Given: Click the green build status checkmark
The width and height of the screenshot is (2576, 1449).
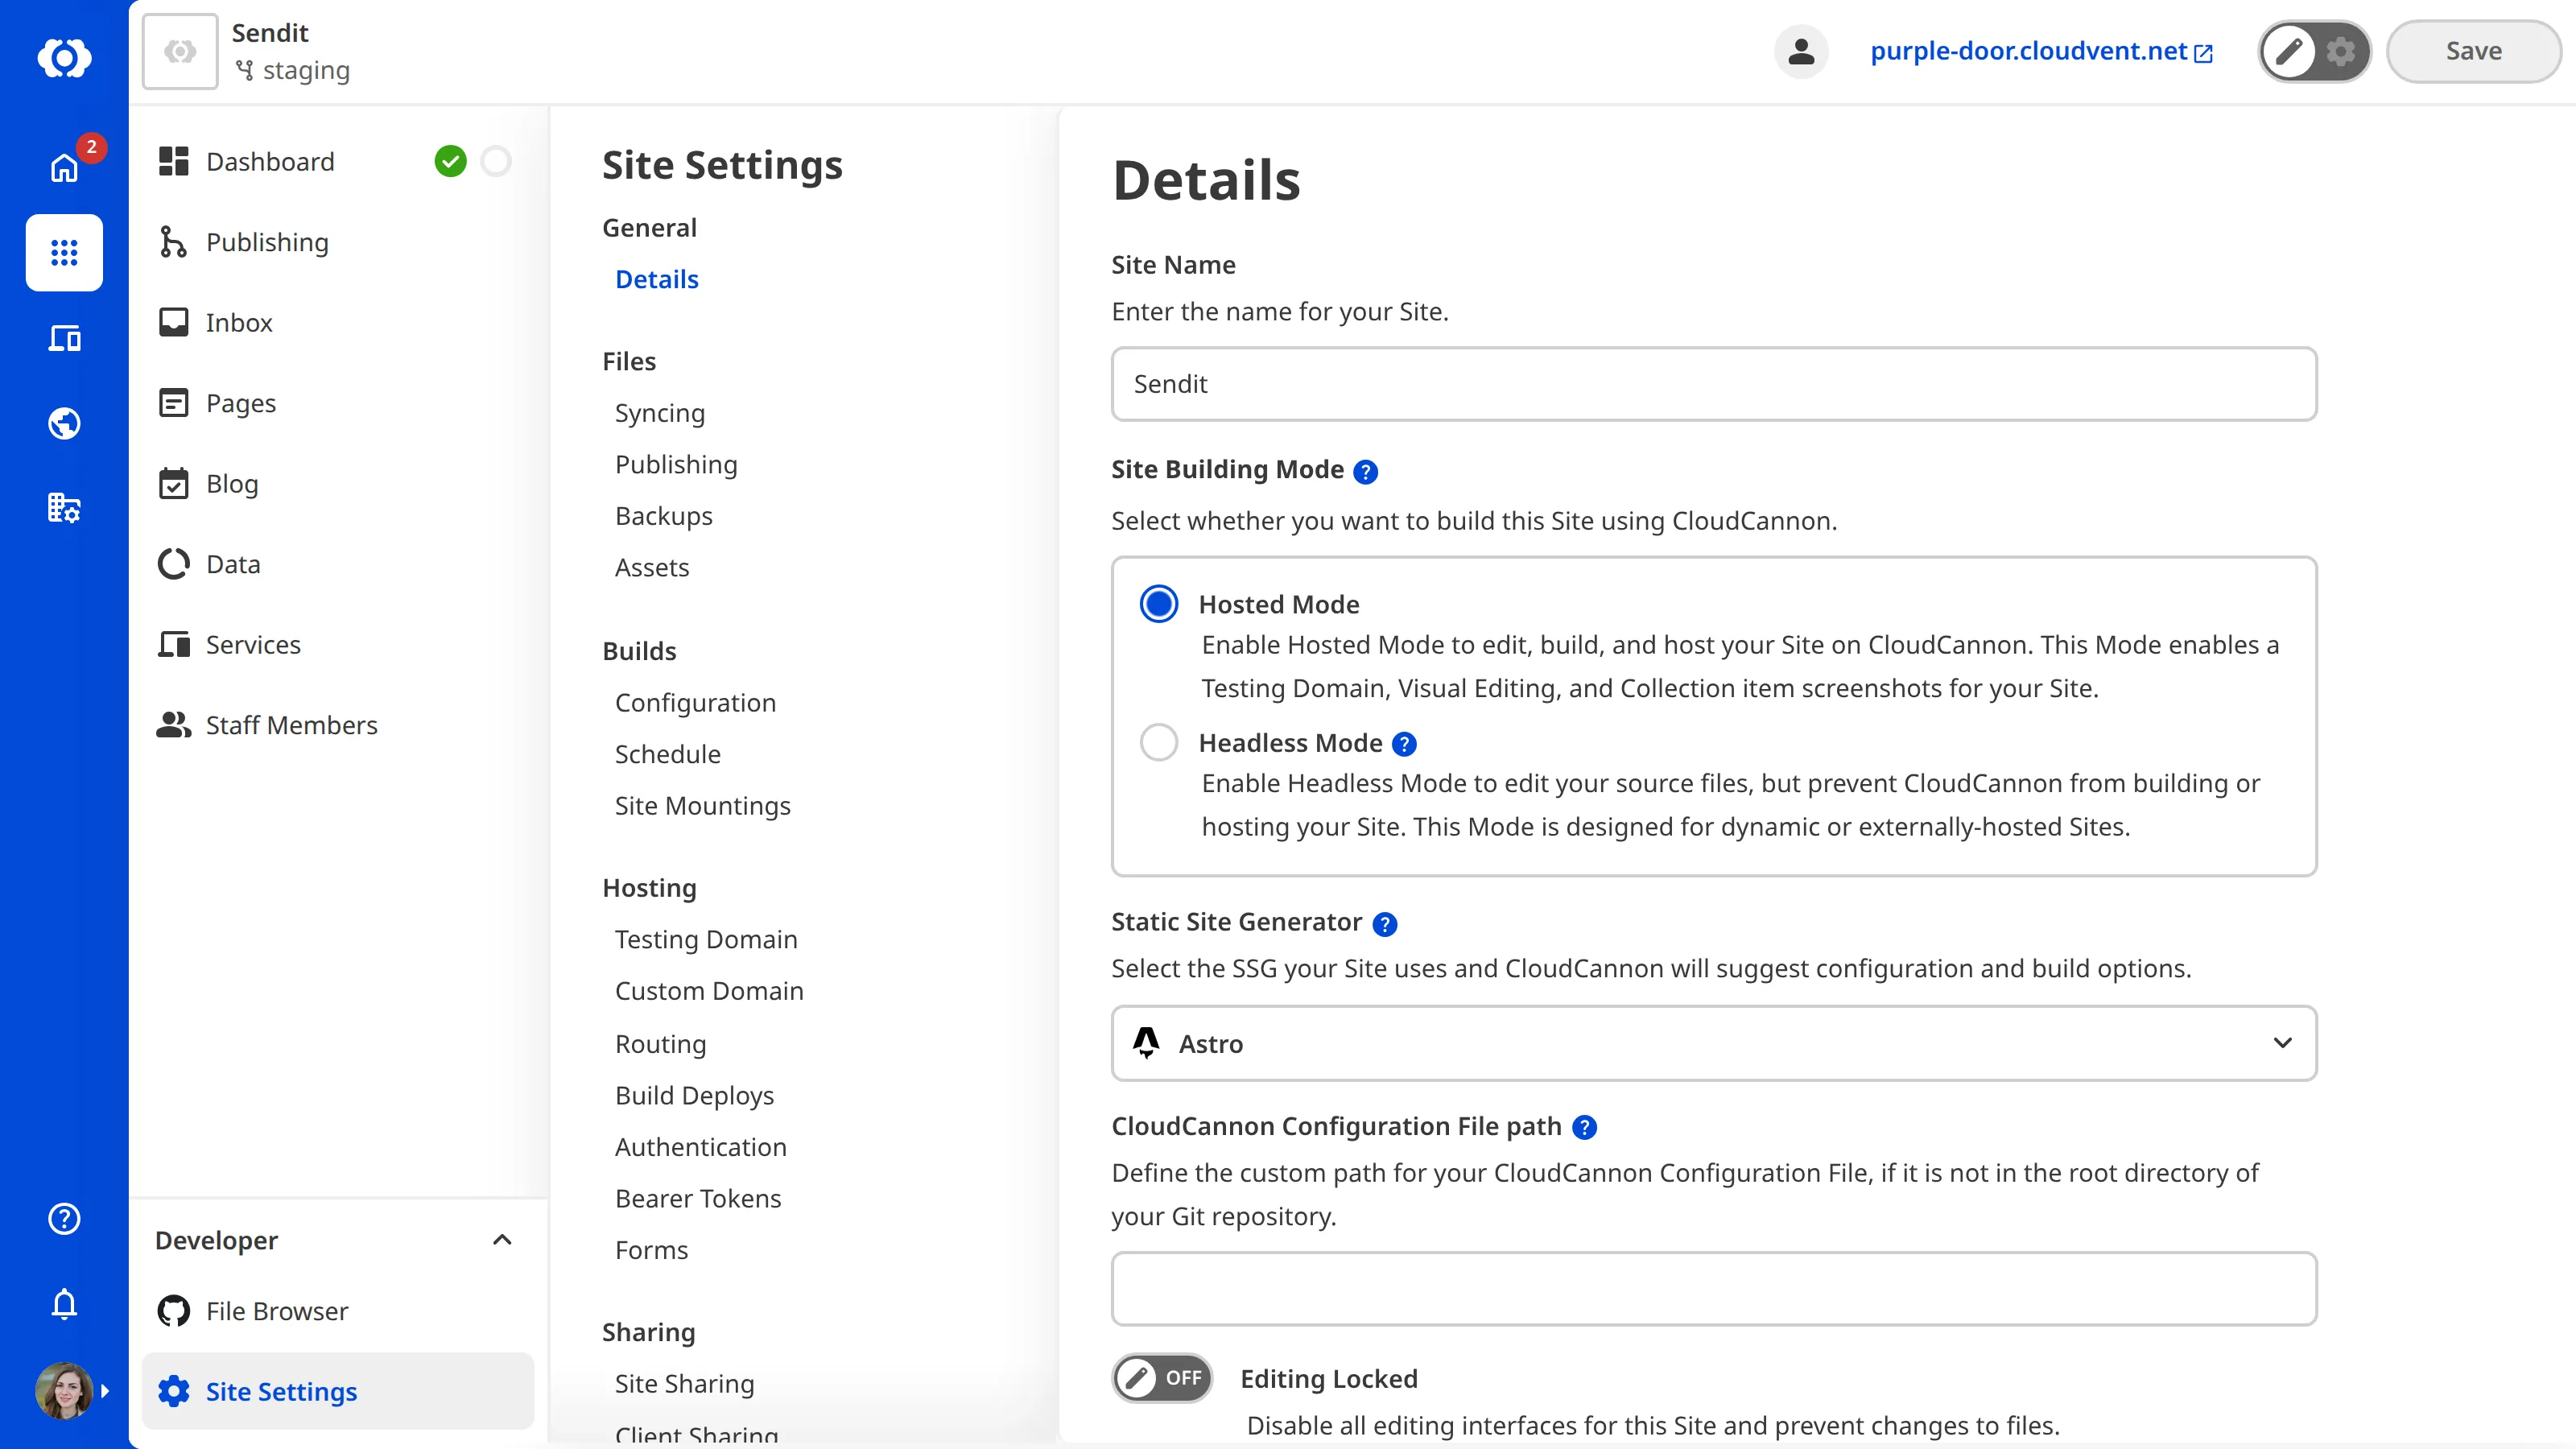Looking at the screenshot, I should pos(451,161).
